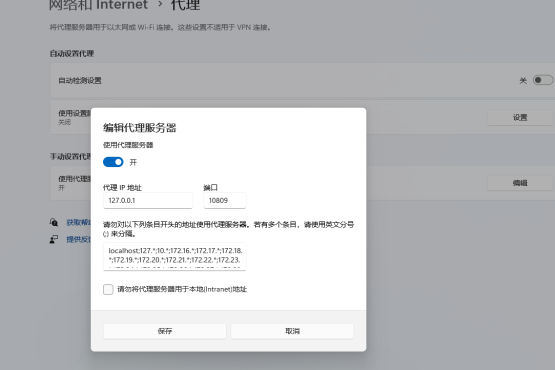This screenshot has height=370, width=555.
Task: Open the 提供反馈 link
Action: click(x=79, y=239)
